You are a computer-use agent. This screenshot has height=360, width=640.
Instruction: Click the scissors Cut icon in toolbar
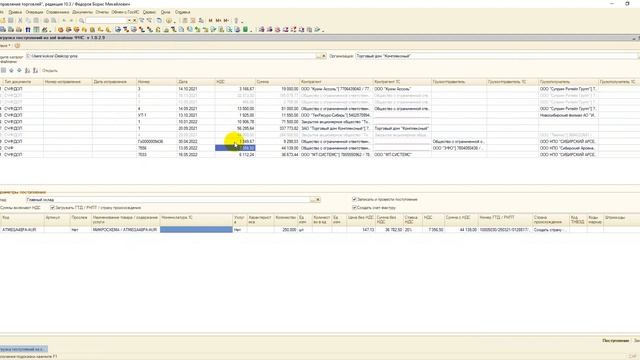click(x=20, y=20)
